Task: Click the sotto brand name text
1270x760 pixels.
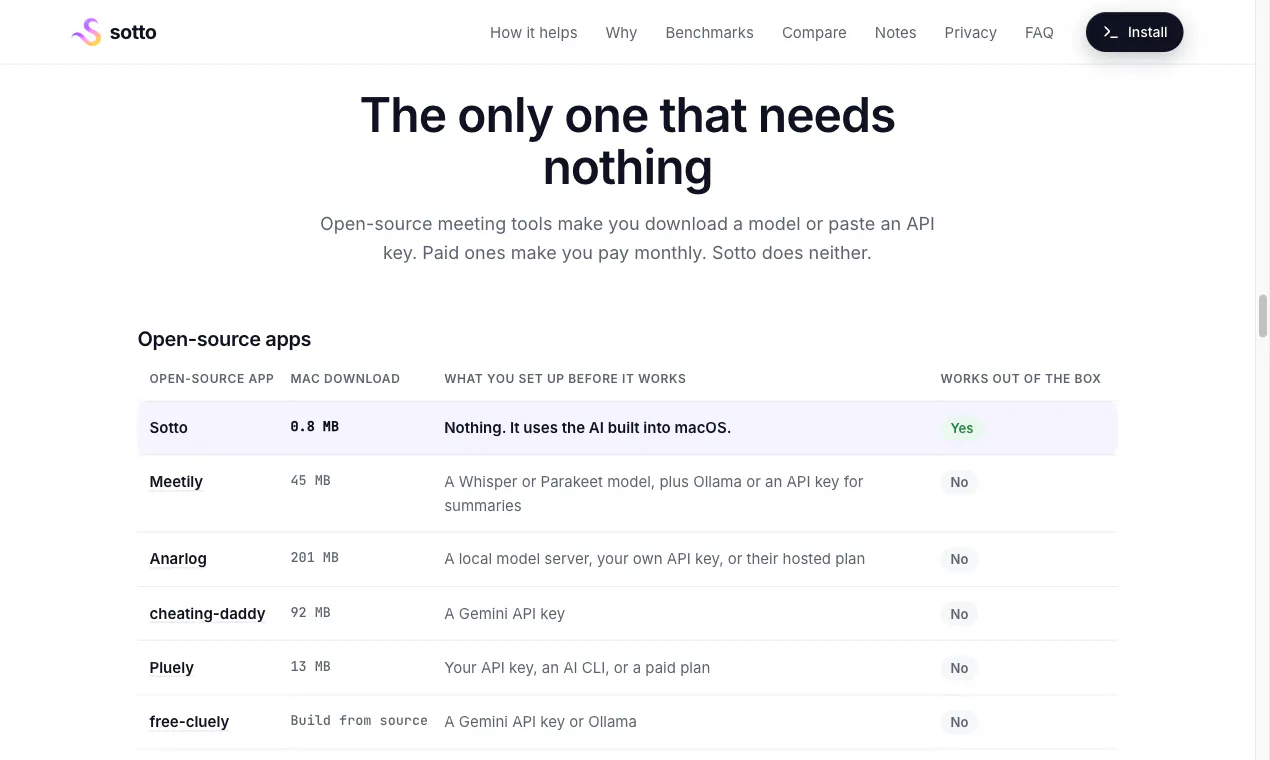Action: (x=133, y=32)
